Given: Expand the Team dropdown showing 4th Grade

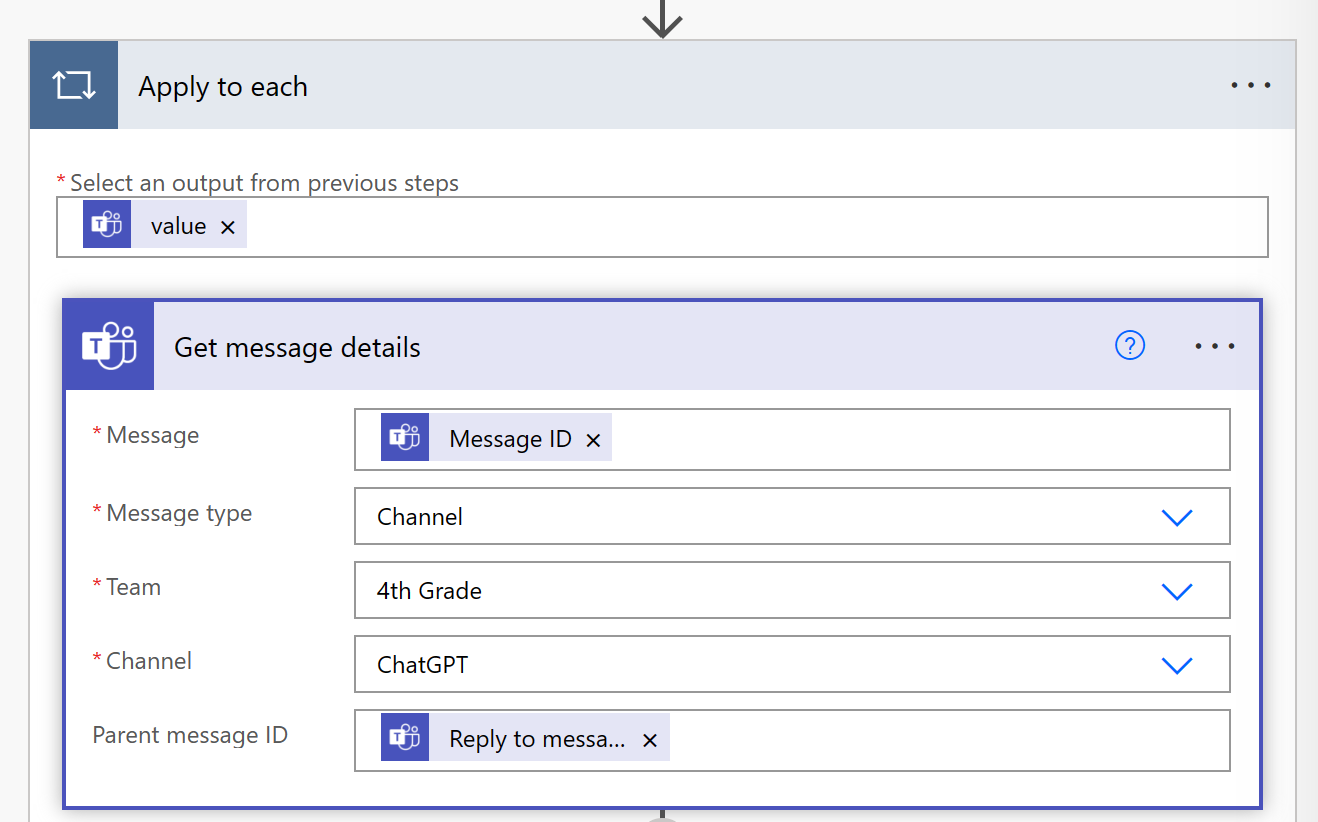Looking at the screenshot, I should click(x=1177, y=591).
